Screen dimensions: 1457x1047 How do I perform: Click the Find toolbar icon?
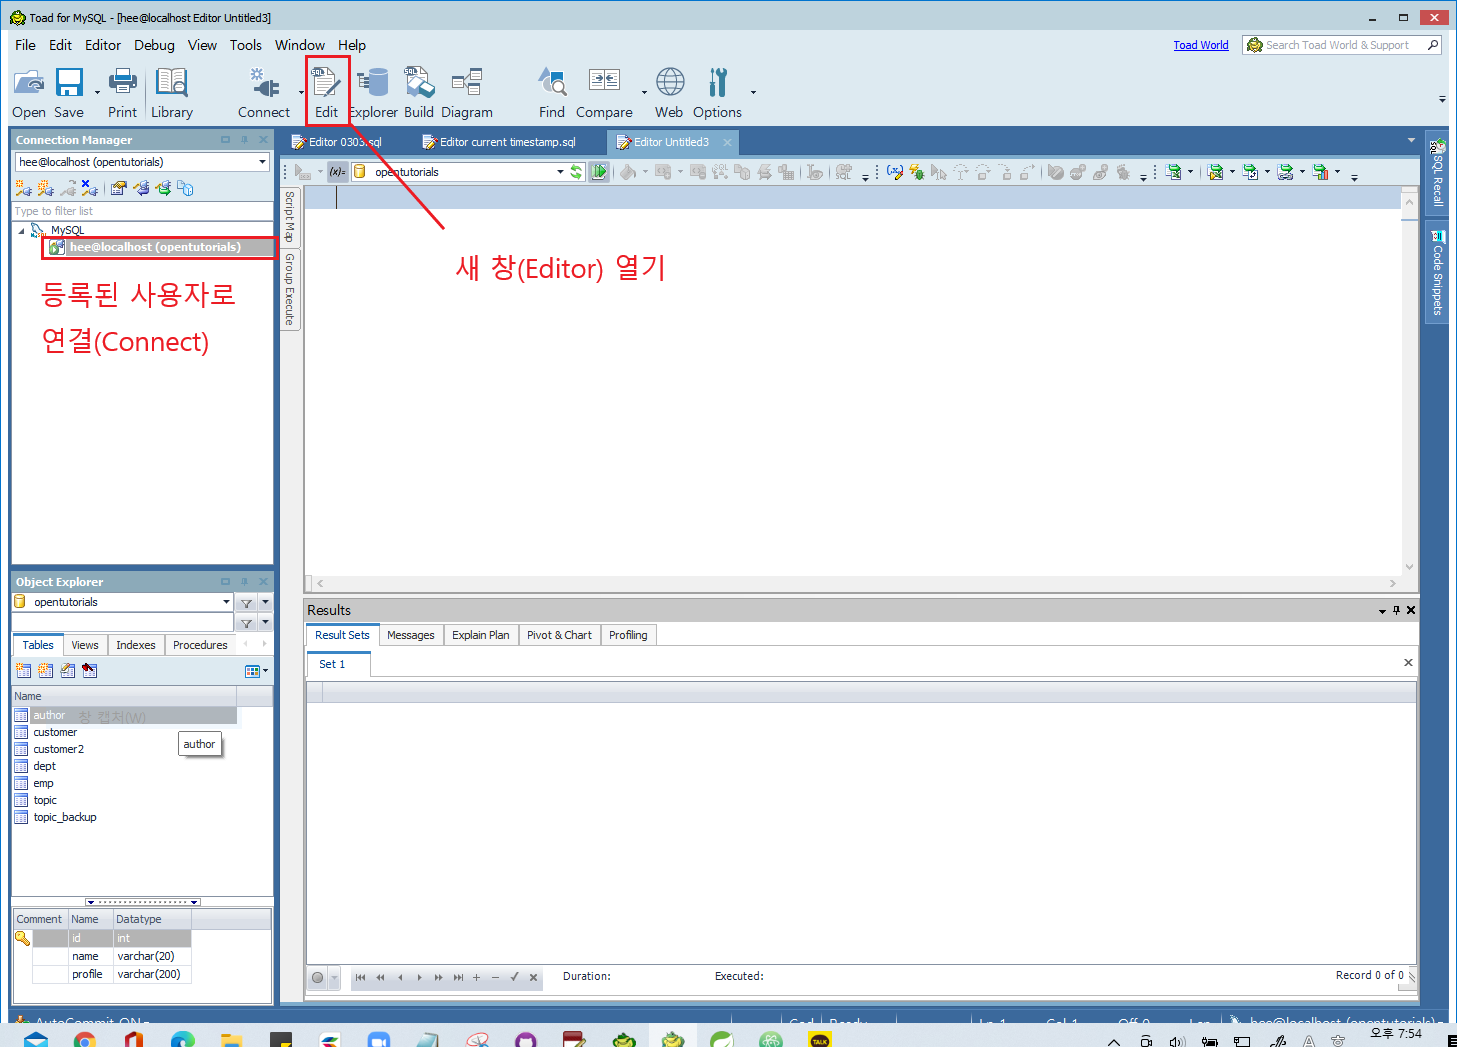coord(551,90)
